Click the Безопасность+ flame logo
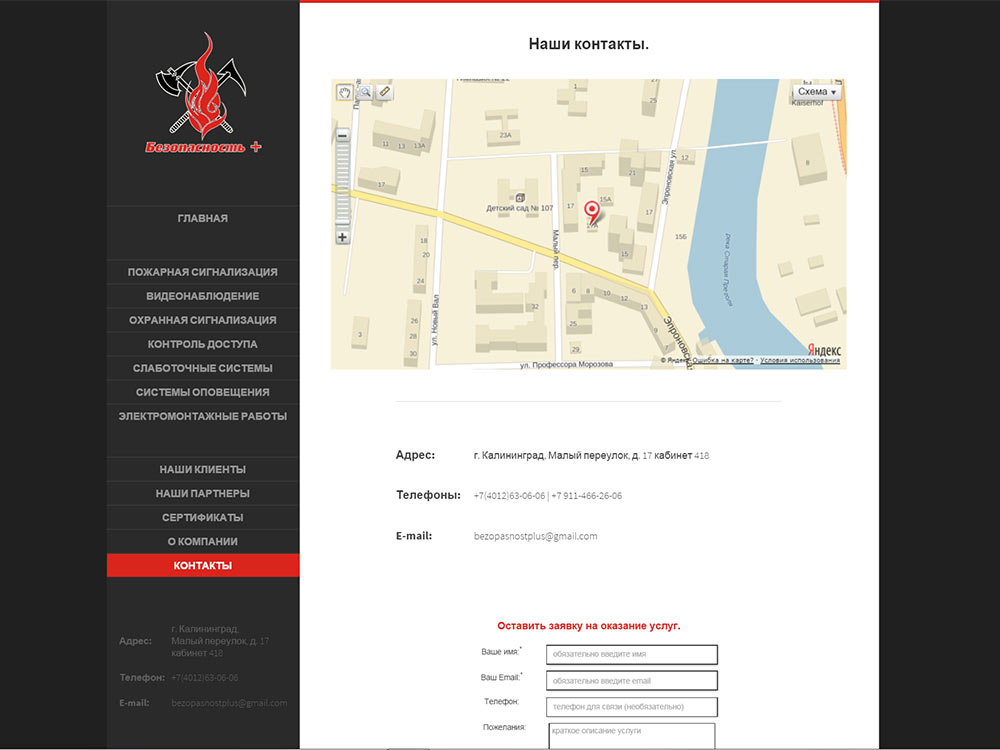The width and height of the screenshot is (1000, 750). coord(203,94)
